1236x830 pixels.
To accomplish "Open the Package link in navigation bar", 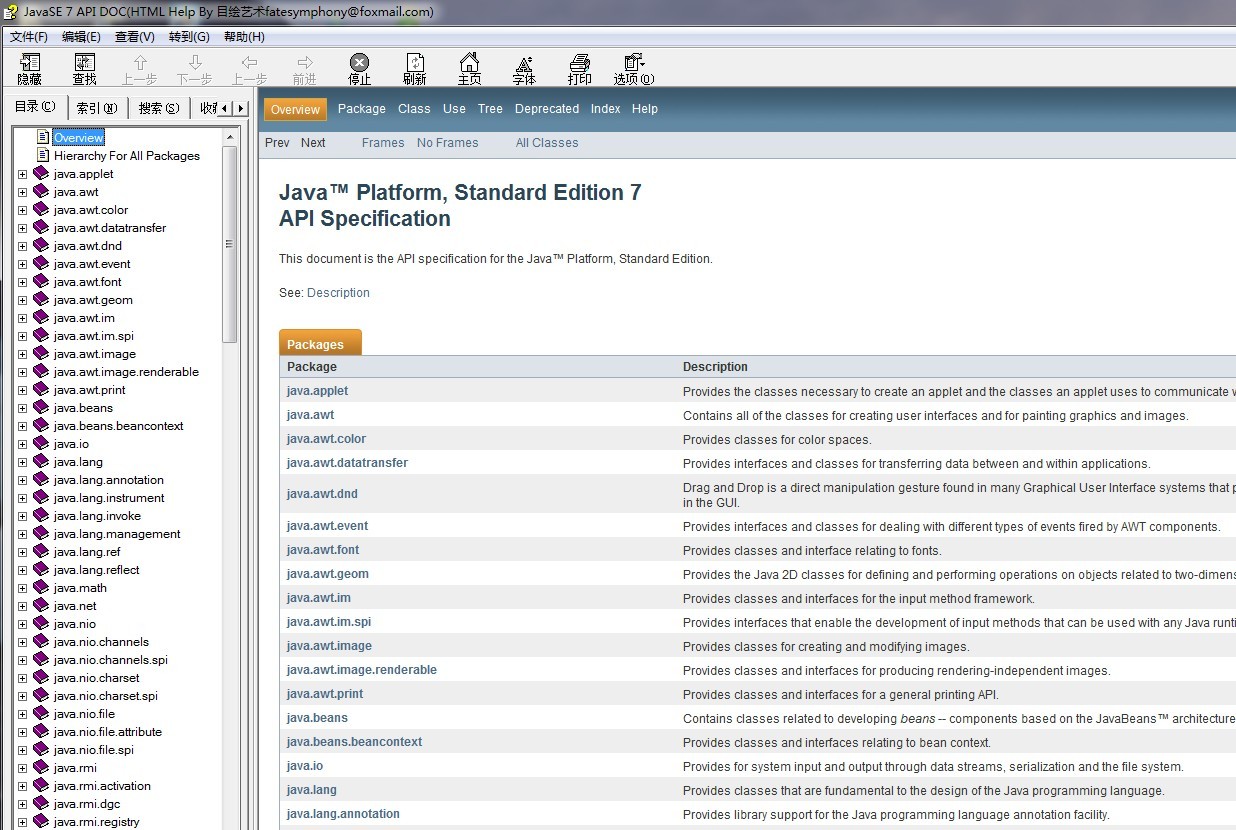I will pyautogui.click(x=362, y=109).
